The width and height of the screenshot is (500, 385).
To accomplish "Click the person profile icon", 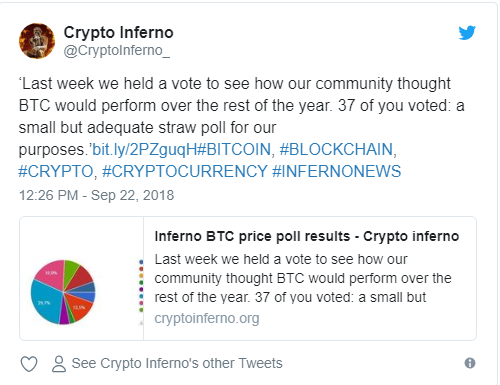I will click(59, 364).
